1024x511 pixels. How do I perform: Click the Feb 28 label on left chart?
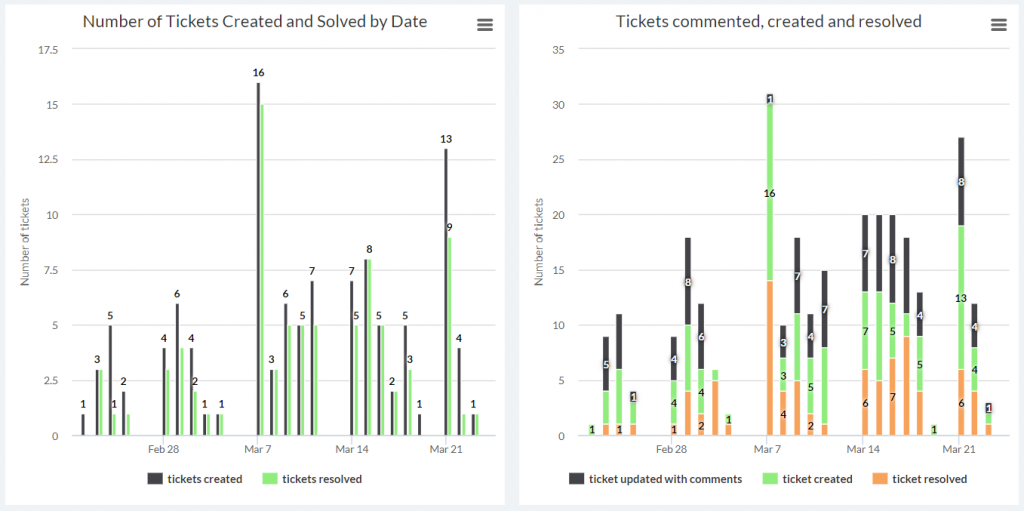point(164,450)
